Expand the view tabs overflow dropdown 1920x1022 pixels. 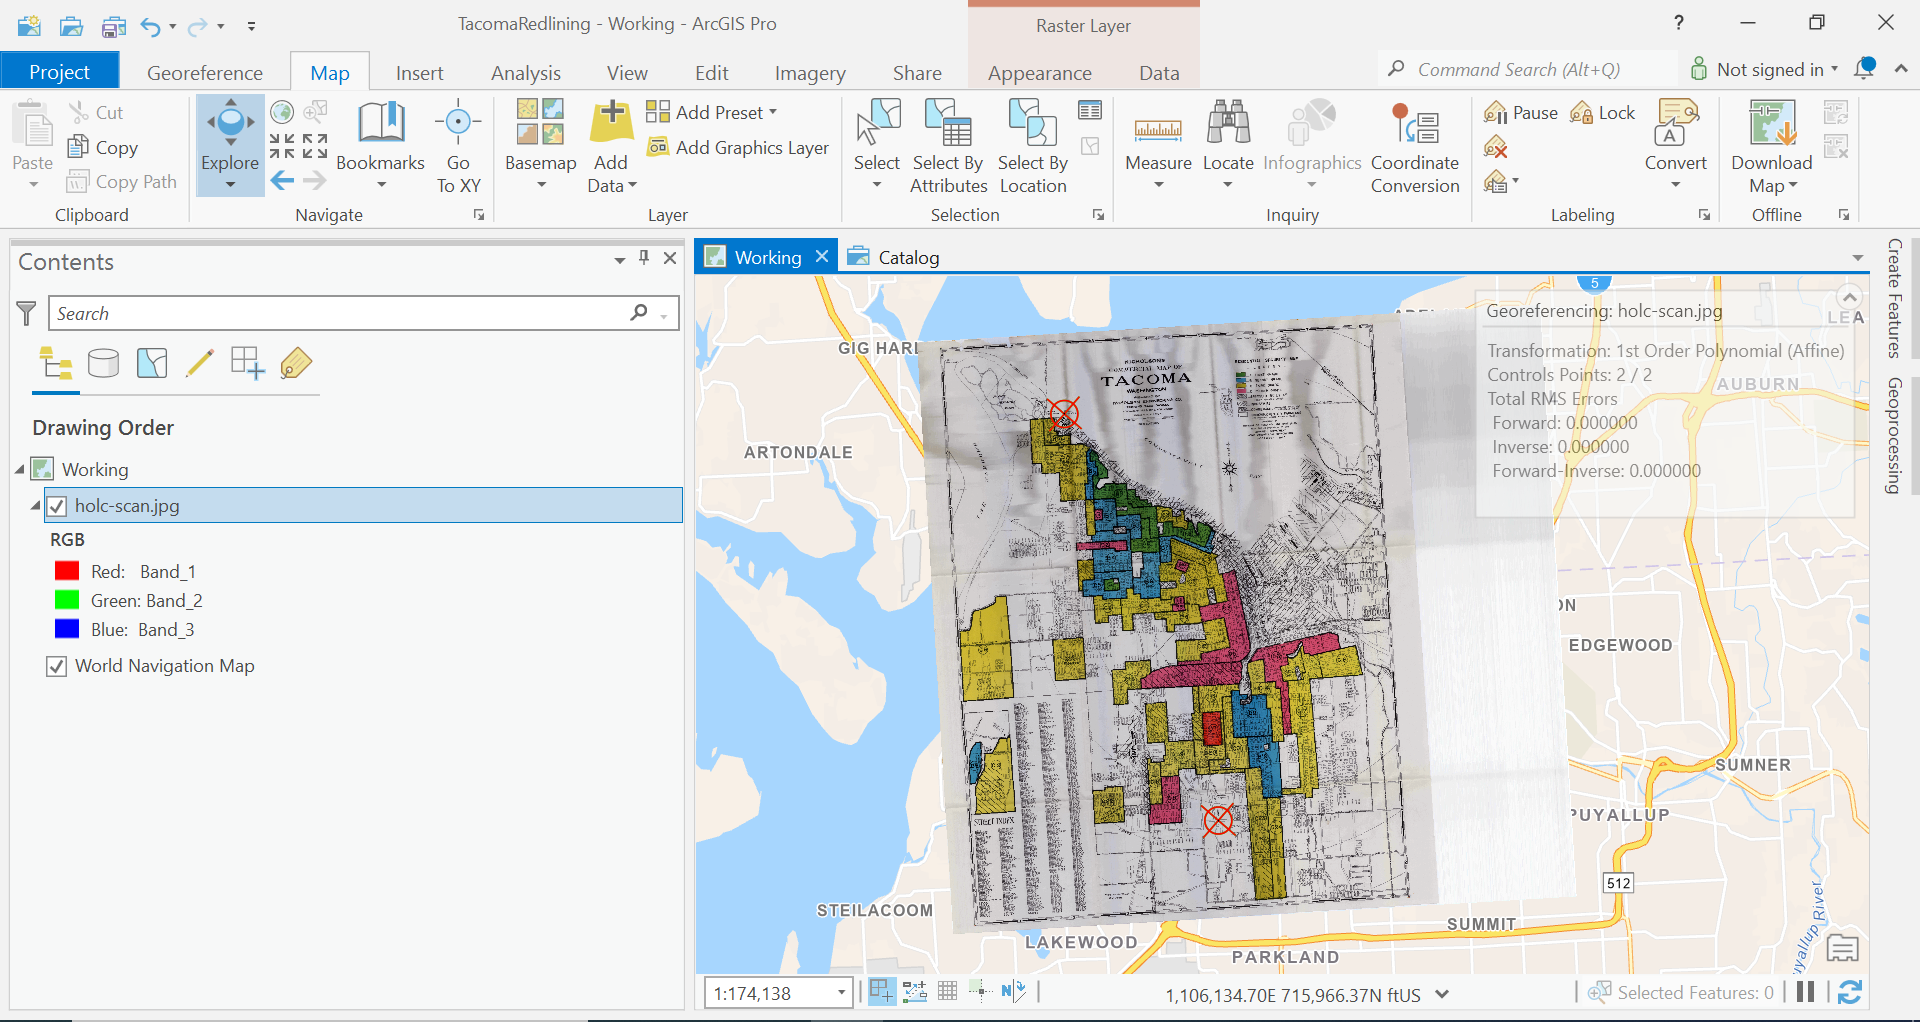(x=1858, y=258)
